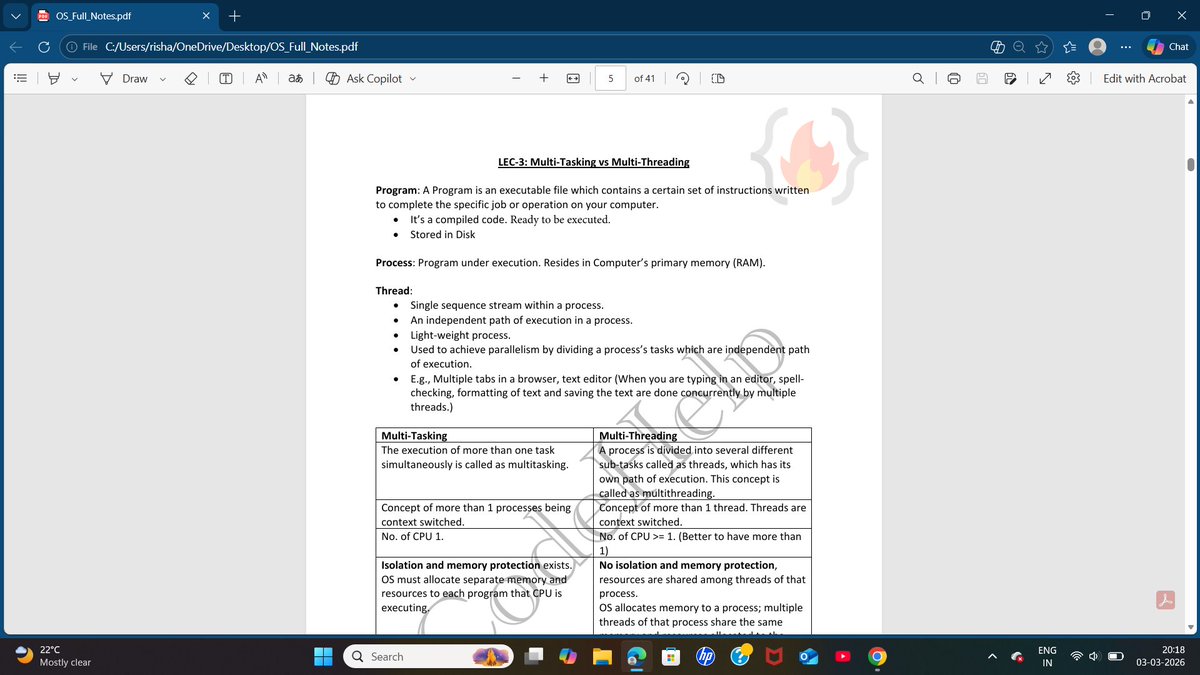Open Outlook from the taskbar

tap(807, 656)
